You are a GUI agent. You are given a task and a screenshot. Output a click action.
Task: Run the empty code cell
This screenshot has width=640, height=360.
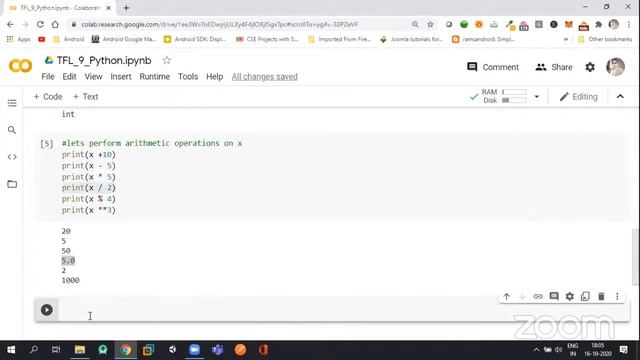click(47, 310)
